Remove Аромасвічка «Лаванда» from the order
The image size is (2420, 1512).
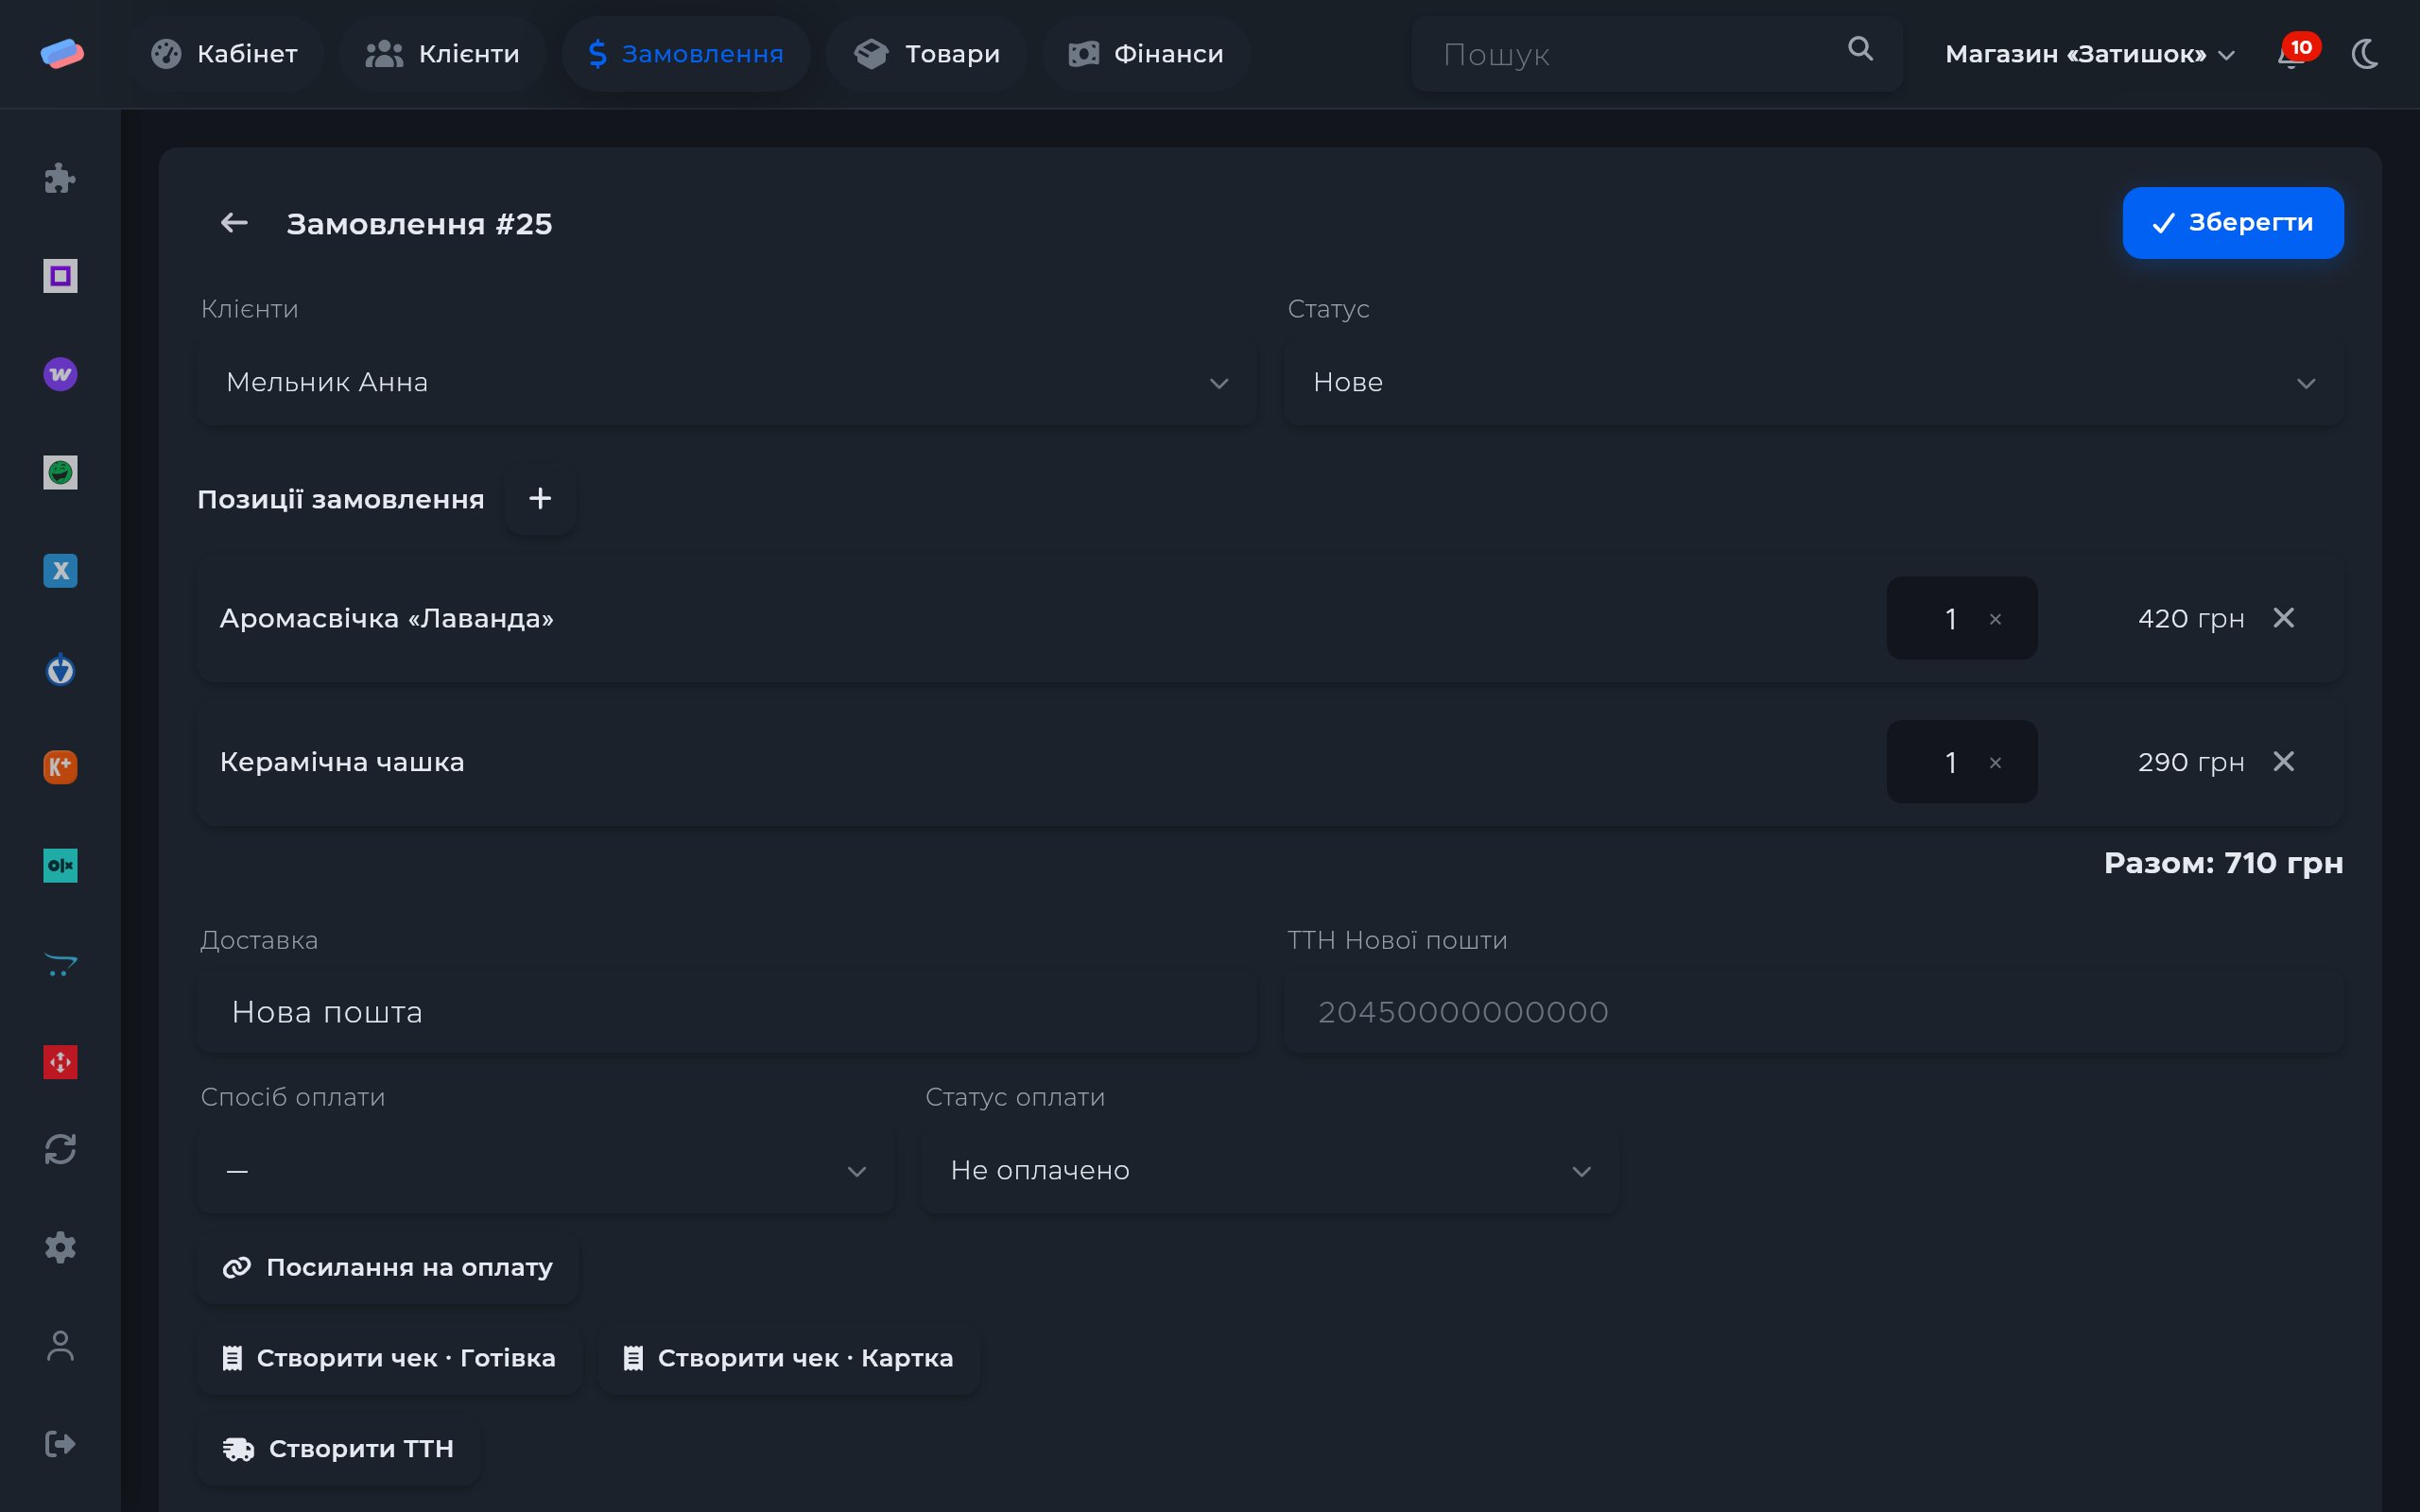click(x=2284, y=618)
